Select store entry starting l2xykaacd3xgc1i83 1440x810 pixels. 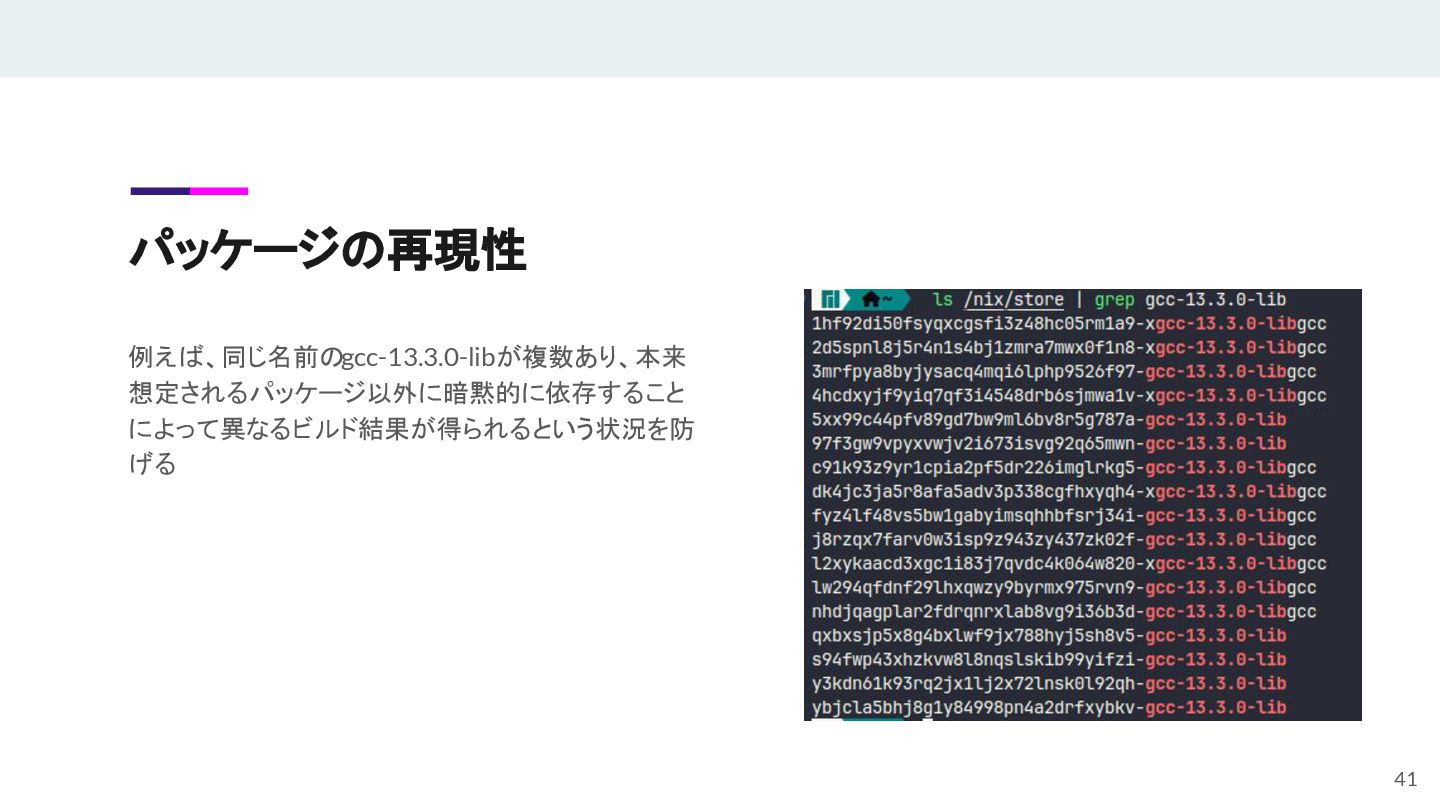click(1069, 564)
